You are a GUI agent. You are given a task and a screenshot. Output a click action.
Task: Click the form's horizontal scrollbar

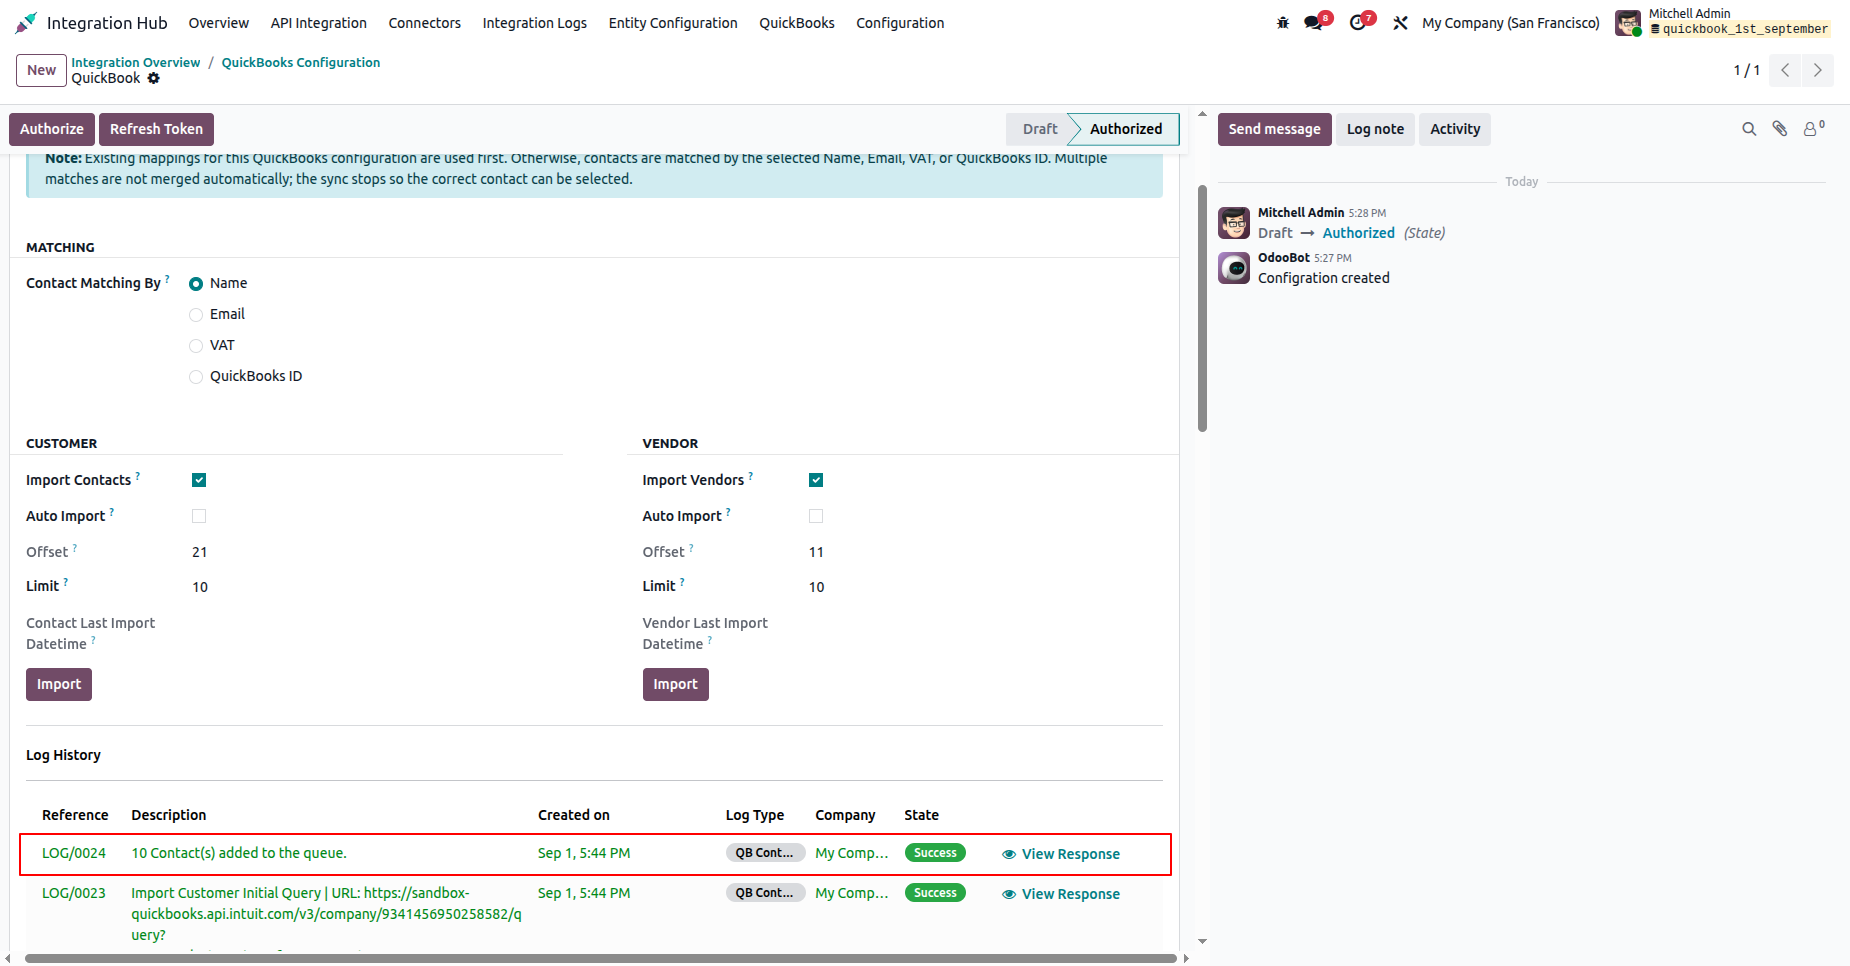600,958
